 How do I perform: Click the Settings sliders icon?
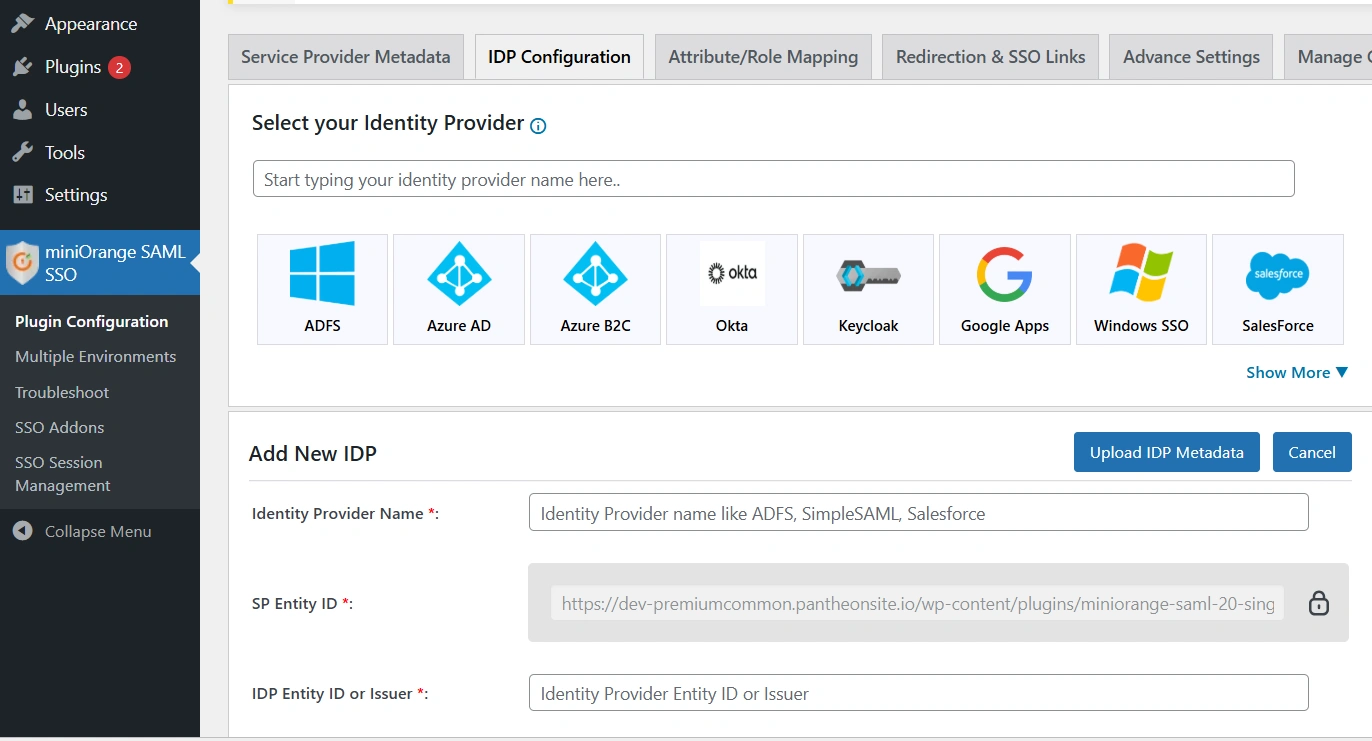pos(22,195)
